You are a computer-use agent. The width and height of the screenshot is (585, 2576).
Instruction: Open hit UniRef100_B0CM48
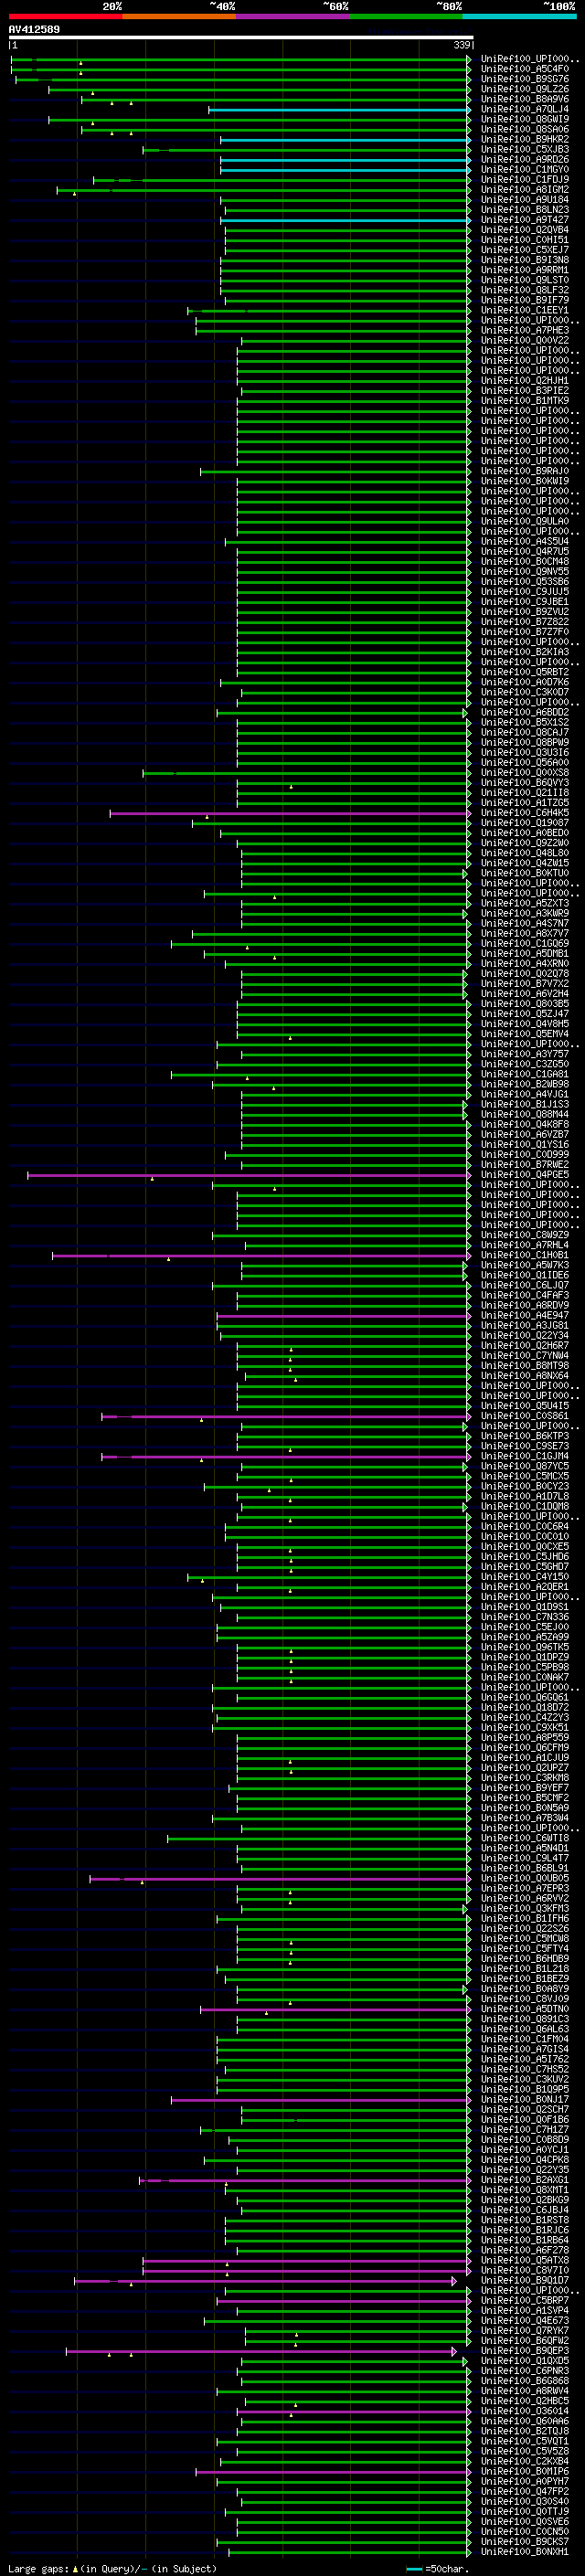point(524,561)
